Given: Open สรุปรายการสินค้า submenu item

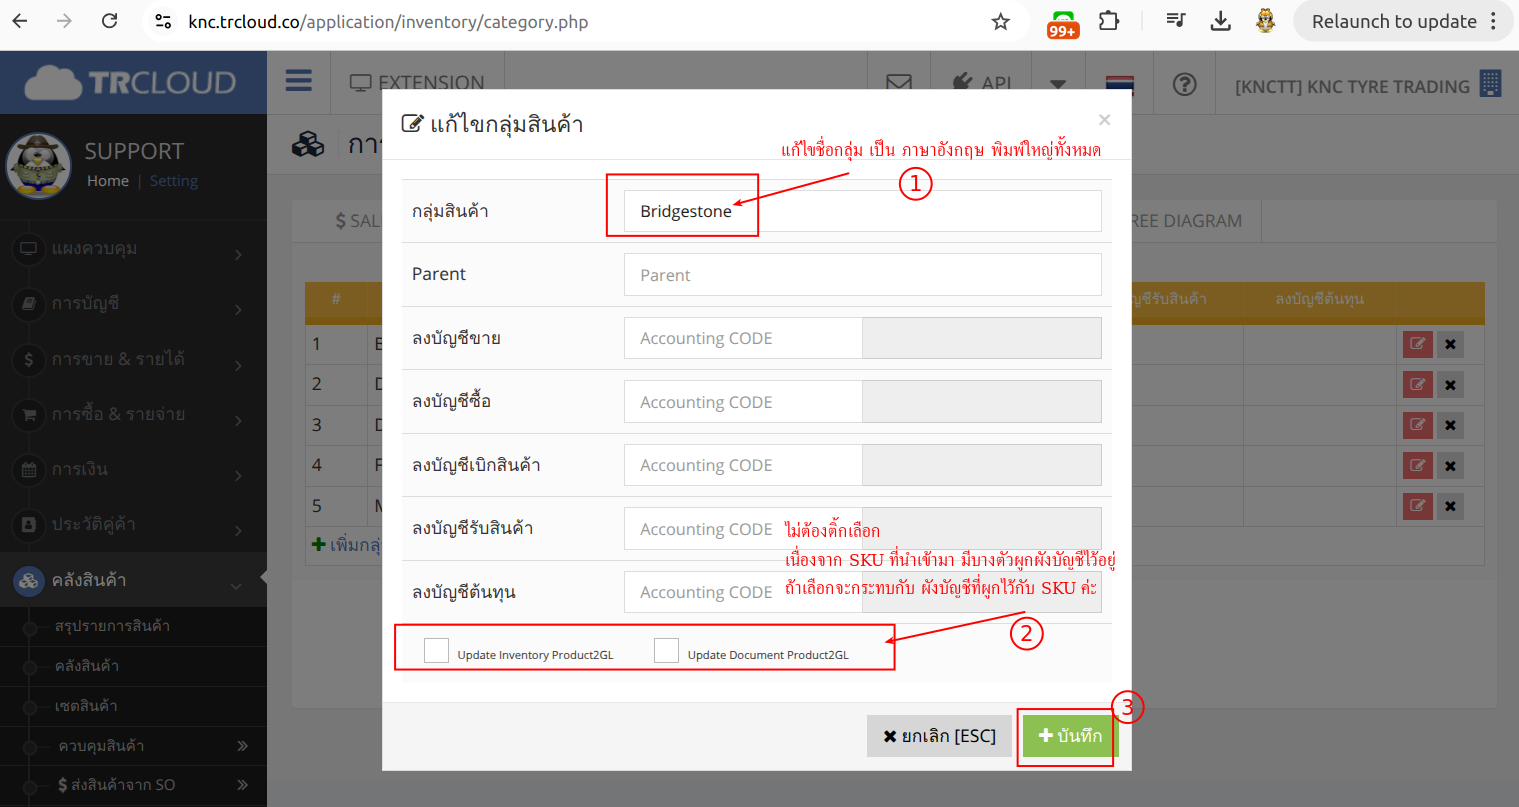Looking at the screenshot, I should coord(112,626).
